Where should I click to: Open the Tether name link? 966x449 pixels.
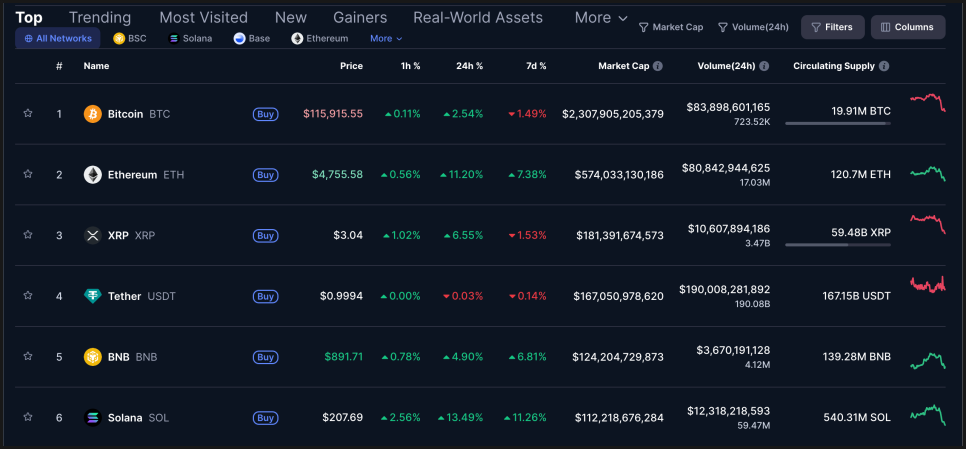coord(124,296)
